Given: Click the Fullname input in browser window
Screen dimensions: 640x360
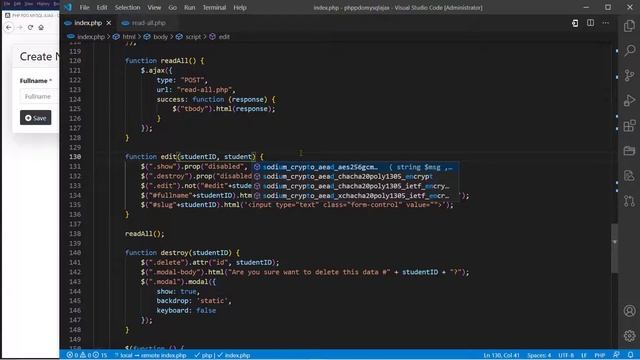Looking at the screenshot, I should tap(39, 97).
